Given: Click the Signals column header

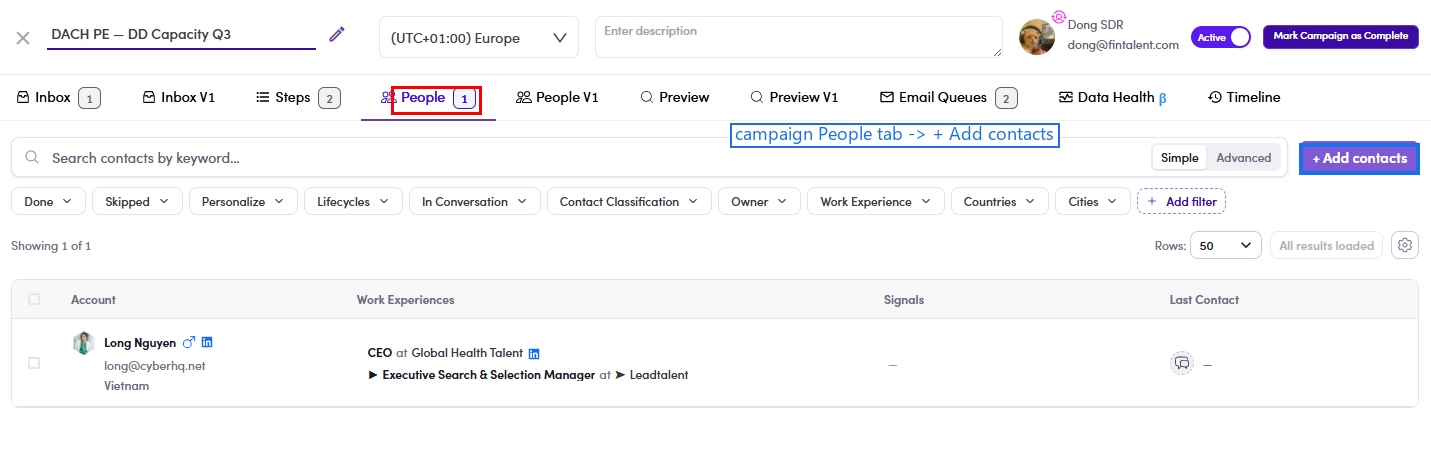Looking at the screenshot, I should click(x=904, y=300).
